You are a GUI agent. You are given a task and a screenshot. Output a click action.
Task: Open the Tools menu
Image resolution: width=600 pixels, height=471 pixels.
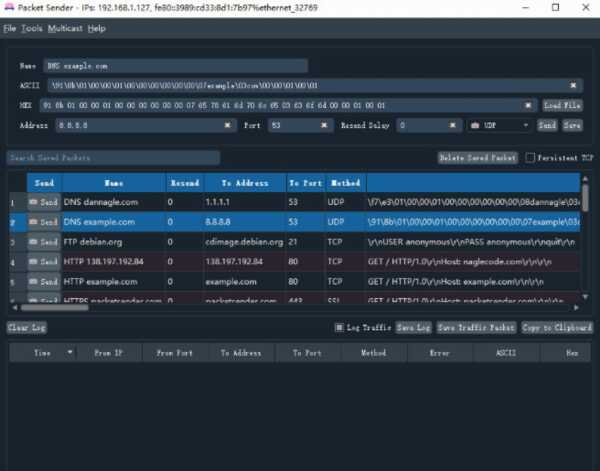(x=32, y=28)
